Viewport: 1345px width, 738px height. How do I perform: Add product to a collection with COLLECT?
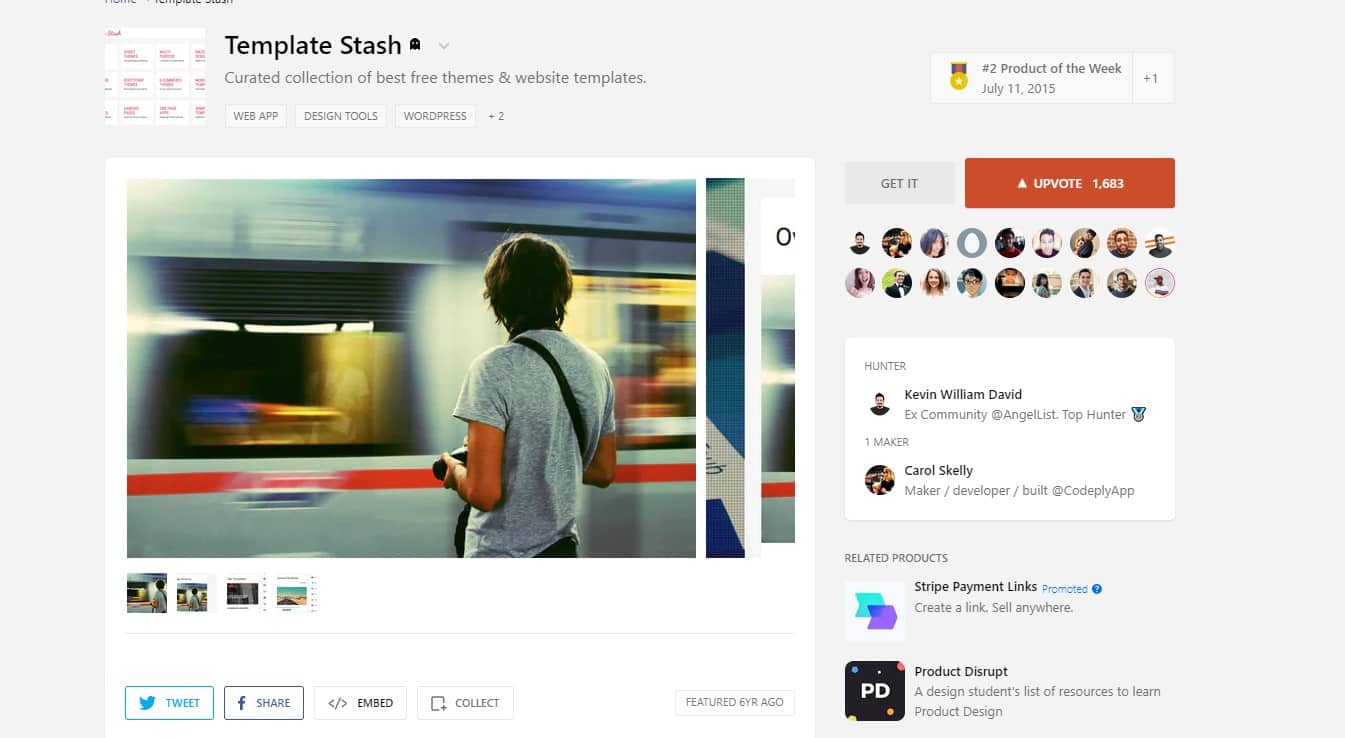(465, 703)
